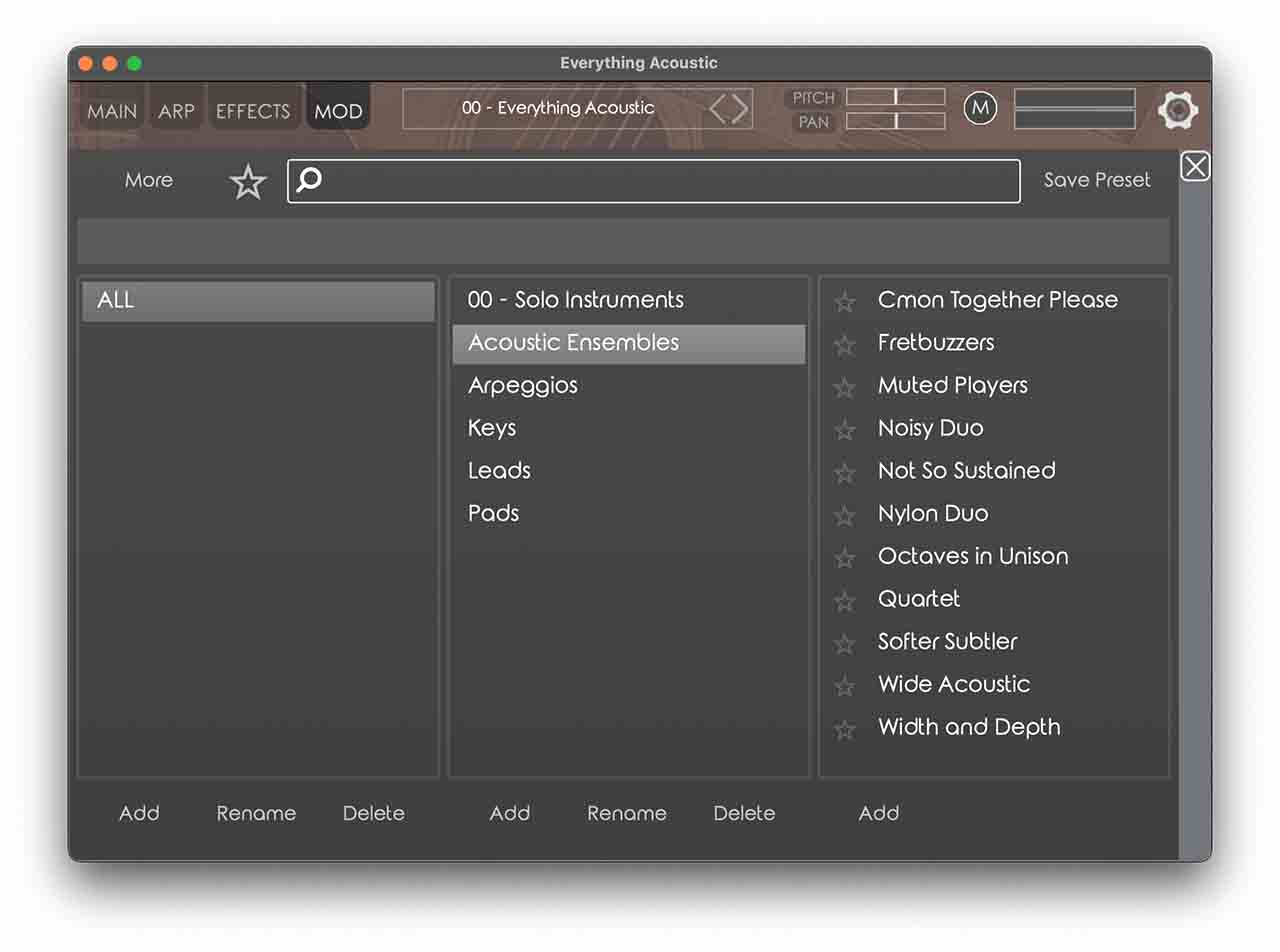Load the Octaves in Unison preset

click(973, 556)
